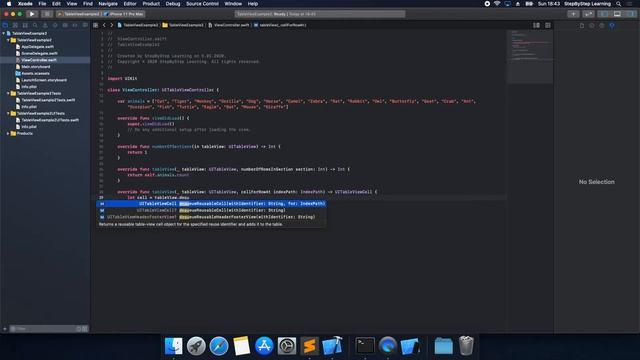640x360 pixels.
Task: Choose dequeueReusableHeaderFooterView completion
Action: coord(211,217)
